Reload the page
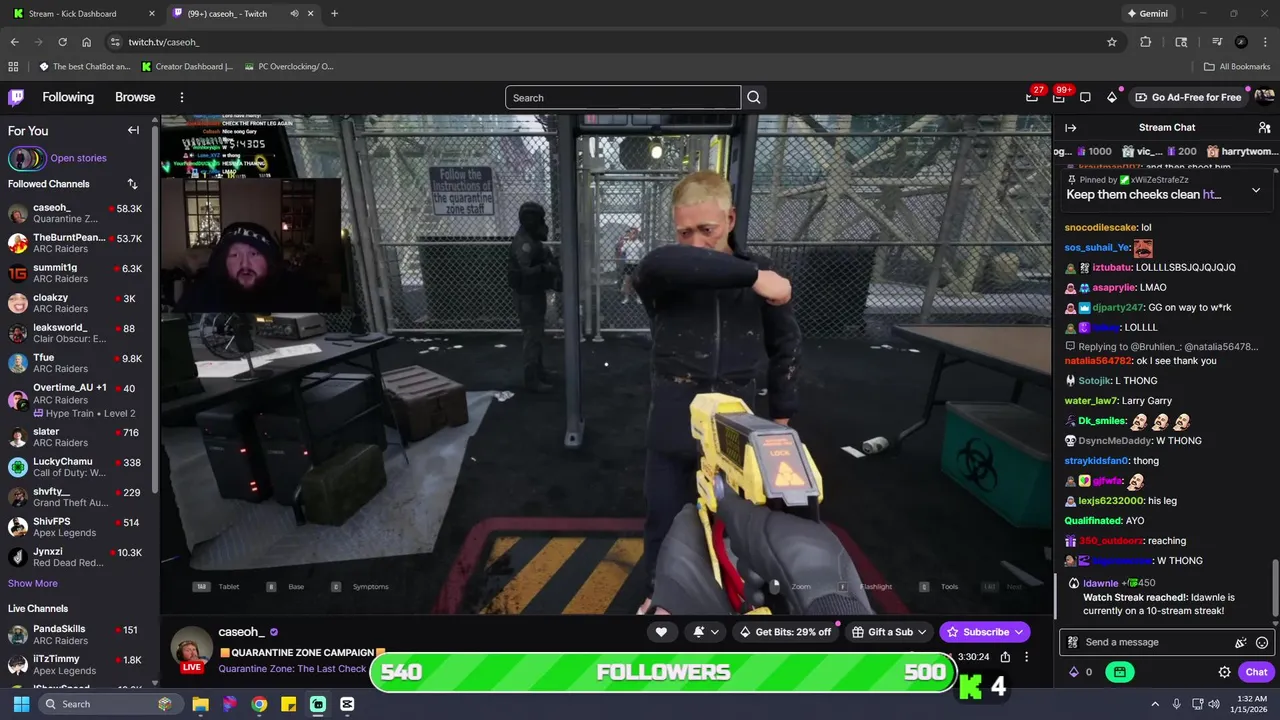This screenshot has height=720, width=1280. point(62,42)
